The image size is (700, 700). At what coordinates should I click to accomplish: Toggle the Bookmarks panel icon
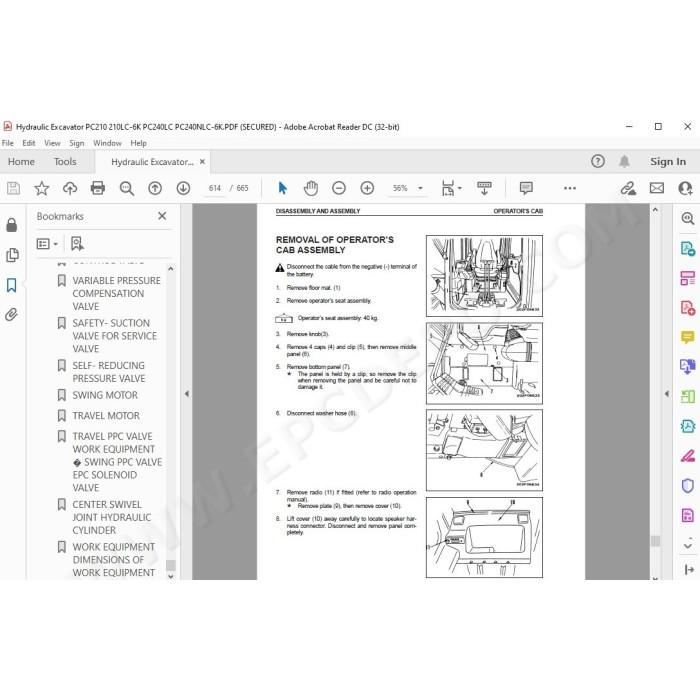pos(12,285)
